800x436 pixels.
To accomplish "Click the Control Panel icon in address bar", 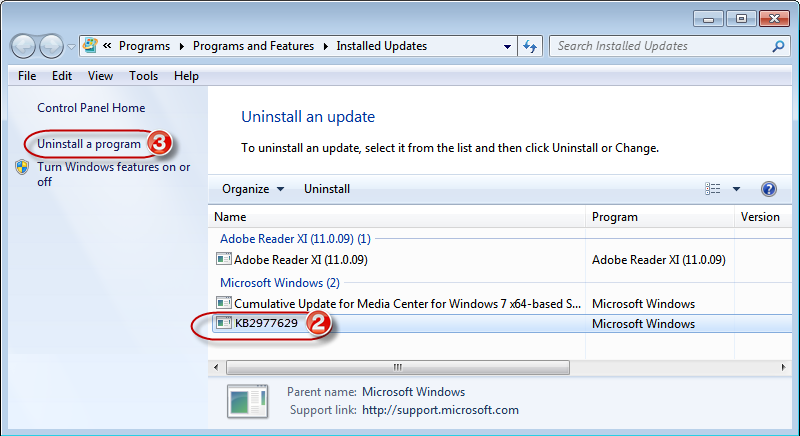I will point(90,45).
